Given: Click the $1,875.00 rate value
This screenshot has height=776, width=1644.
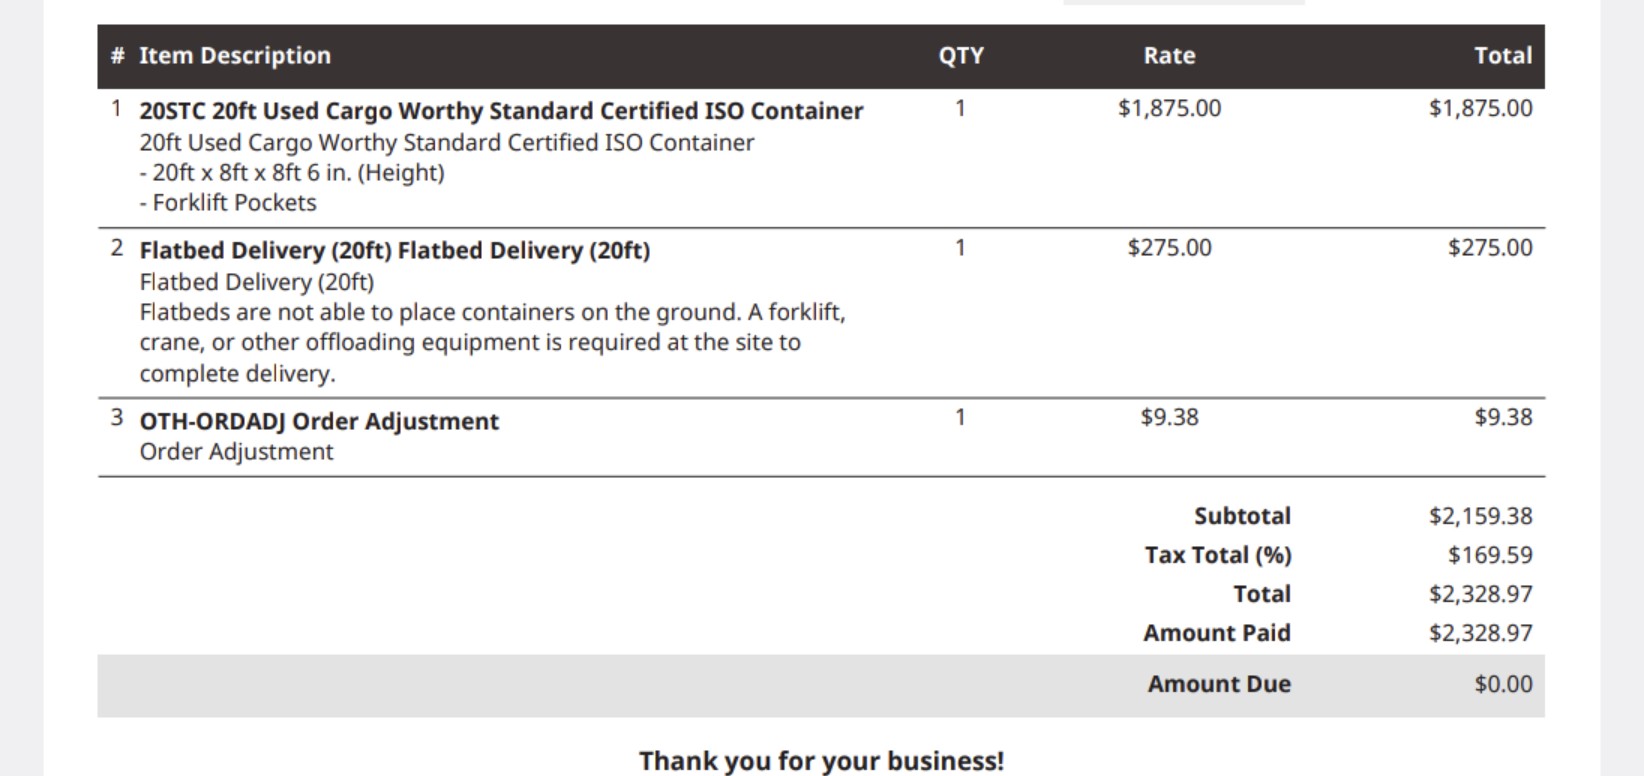Looking at the screenshot, I should point(1169,108).
